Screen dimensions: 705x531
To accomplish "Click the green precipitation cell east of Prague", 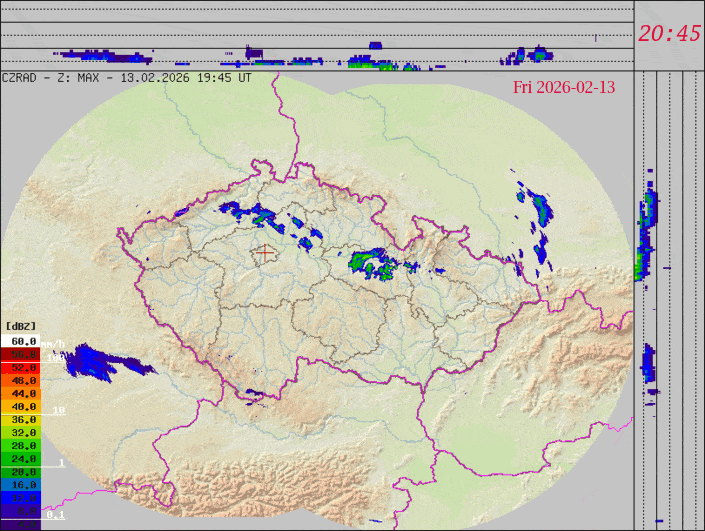I will coord(374,263).
